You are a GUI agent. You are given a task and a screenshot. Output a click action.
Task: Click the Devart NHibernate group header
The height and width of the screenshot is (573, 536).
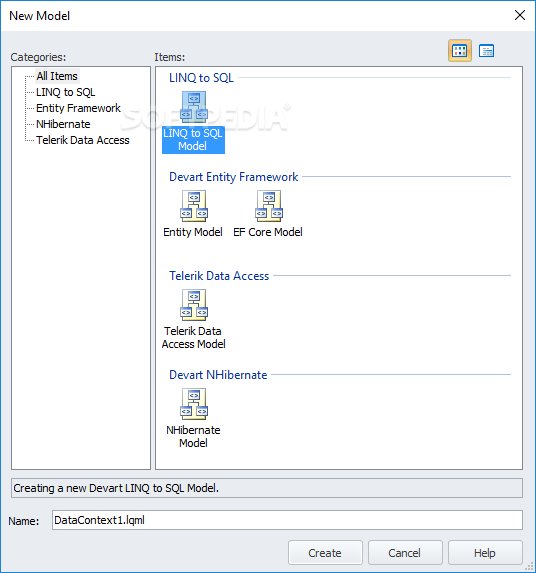coord(218,375)
